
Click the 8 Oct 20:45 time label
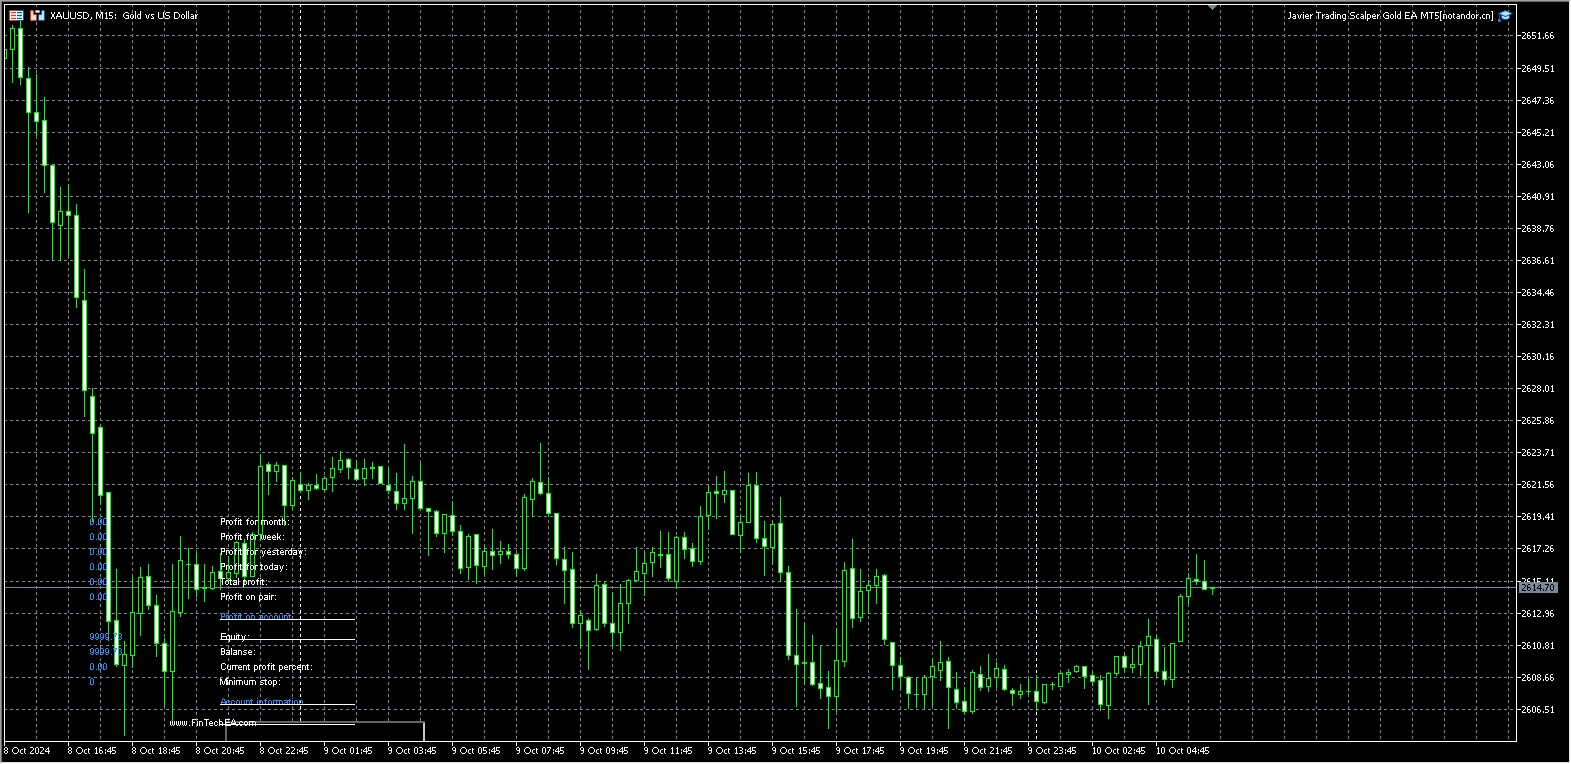[220, 751]
